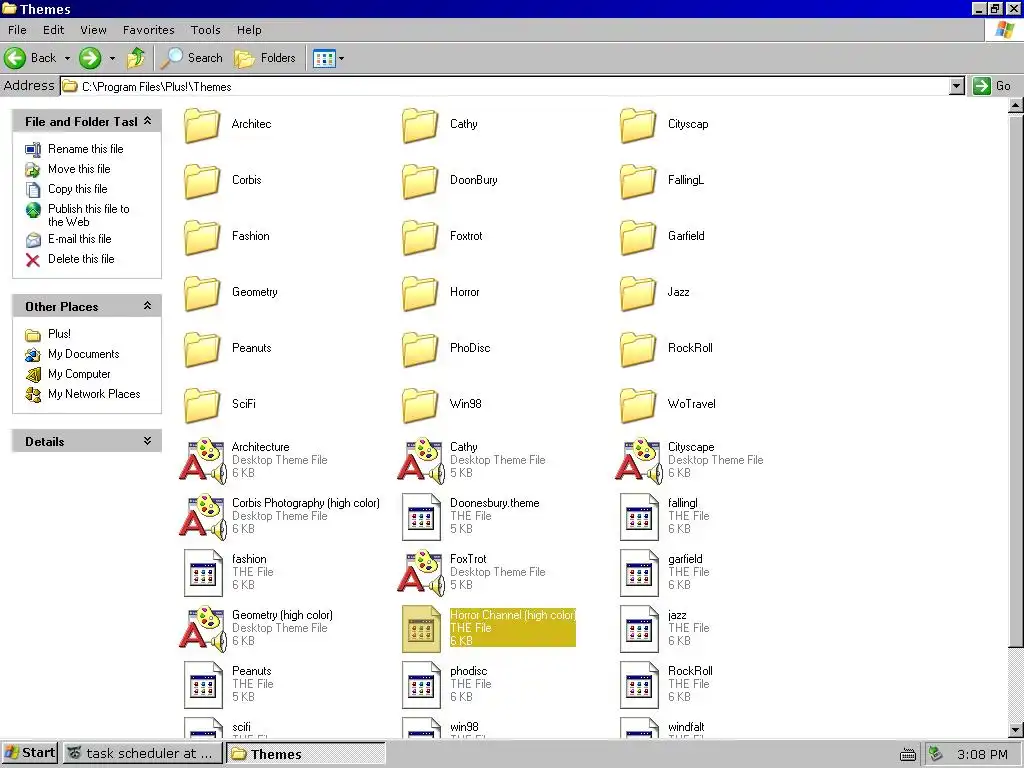Click Move this file link
This screenshot has width=1024, height=768.
click(x=79, y=169)
